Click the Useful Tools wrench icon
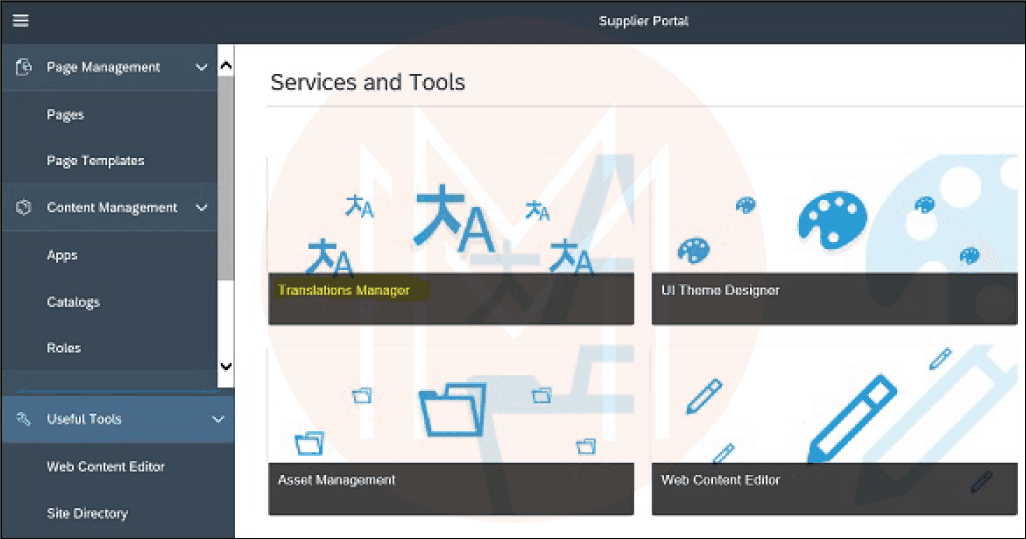 (24, 419)
